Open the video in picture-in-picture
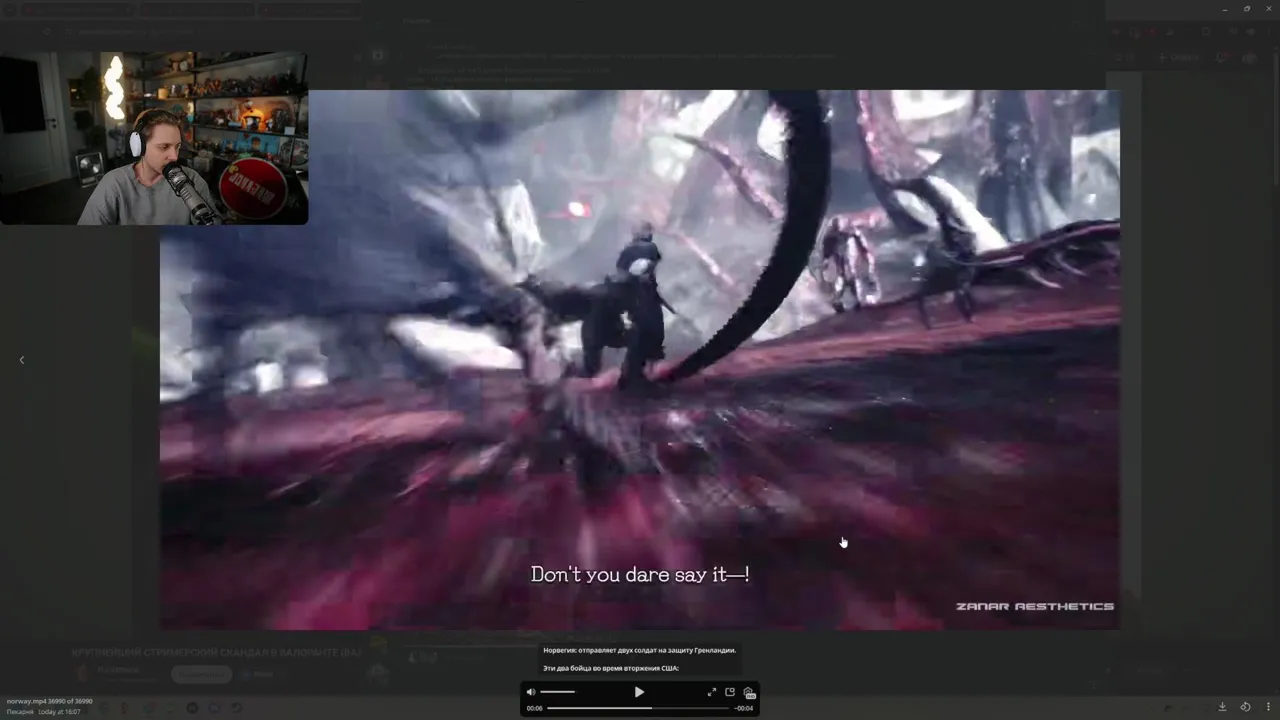Image resolution: width=1280 pixels, height=720 pixels. pos(730,692)
